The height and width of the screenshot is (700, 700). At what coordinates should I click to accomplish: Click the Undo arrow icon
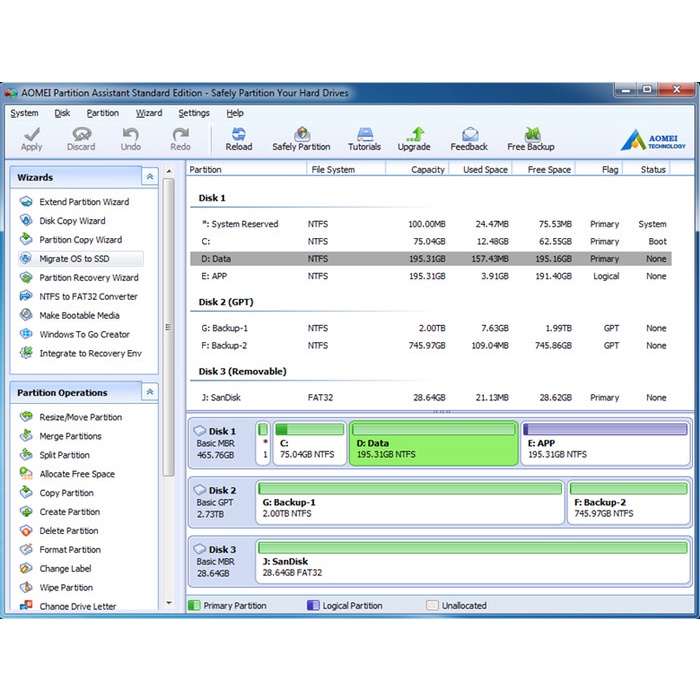[130, 134]
